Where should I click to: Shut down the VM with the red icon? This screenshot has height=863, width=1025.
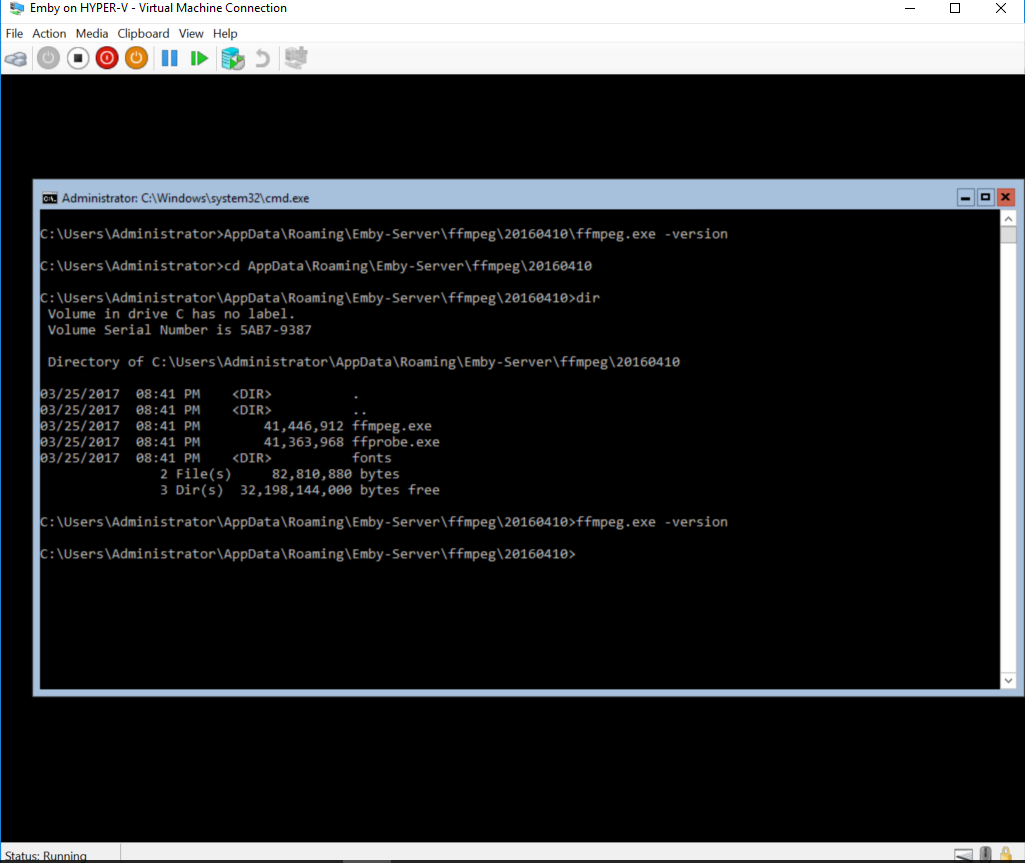[x=107, y=58]
